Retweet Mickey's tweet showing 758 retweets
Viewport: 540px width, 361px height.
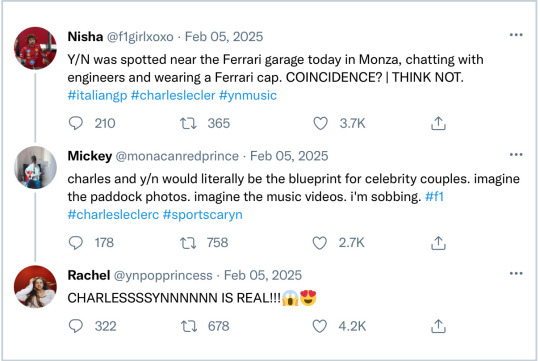(188, 243)
